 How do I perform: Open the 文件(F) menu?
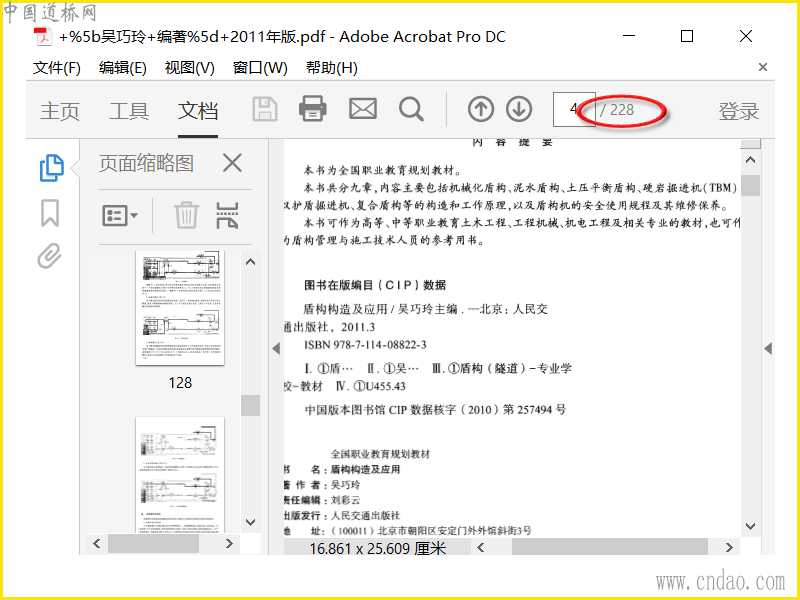tap(57, 68)
